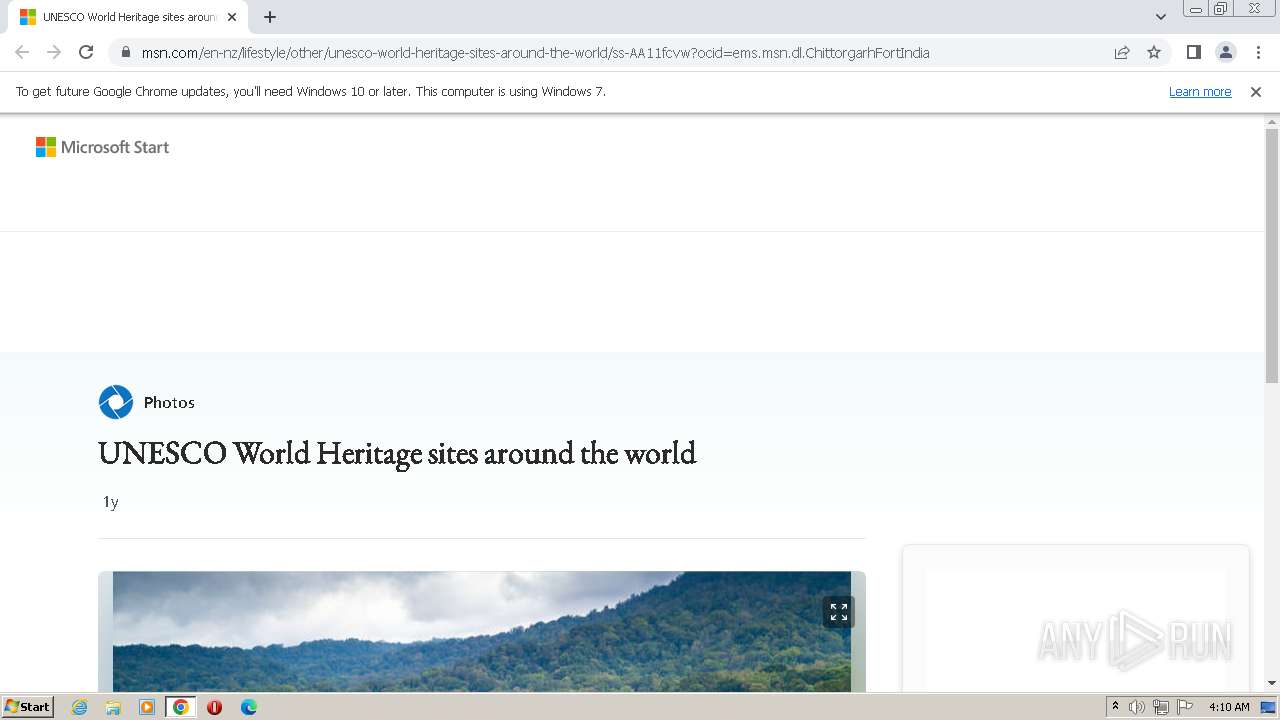This screenshot has width=1280, height=720.
Task: Open the Action Center flag icon
Action: click(1185, 707)
